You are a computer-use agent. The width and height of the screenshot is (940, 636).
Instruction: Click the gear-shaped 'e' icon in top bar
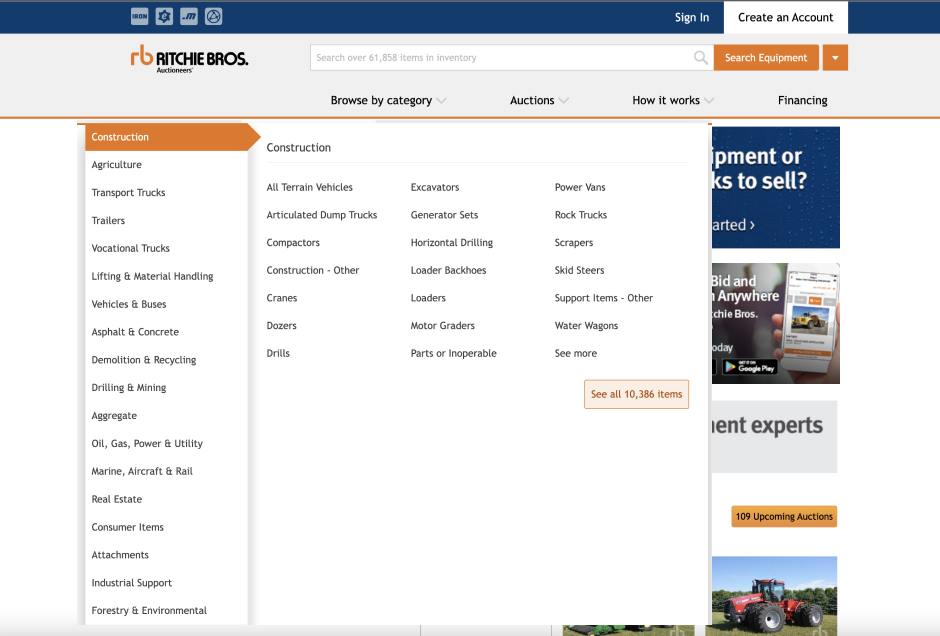tap(164, 16)
